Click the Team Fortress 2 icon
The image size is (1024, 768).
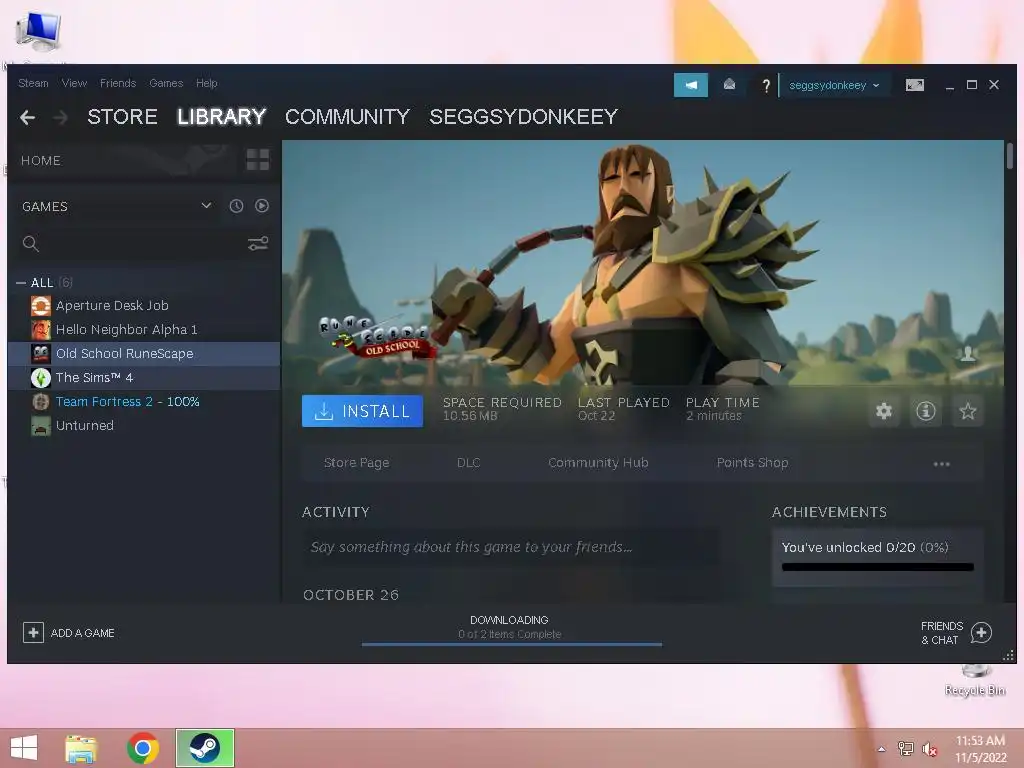click(x=40, y=402)
